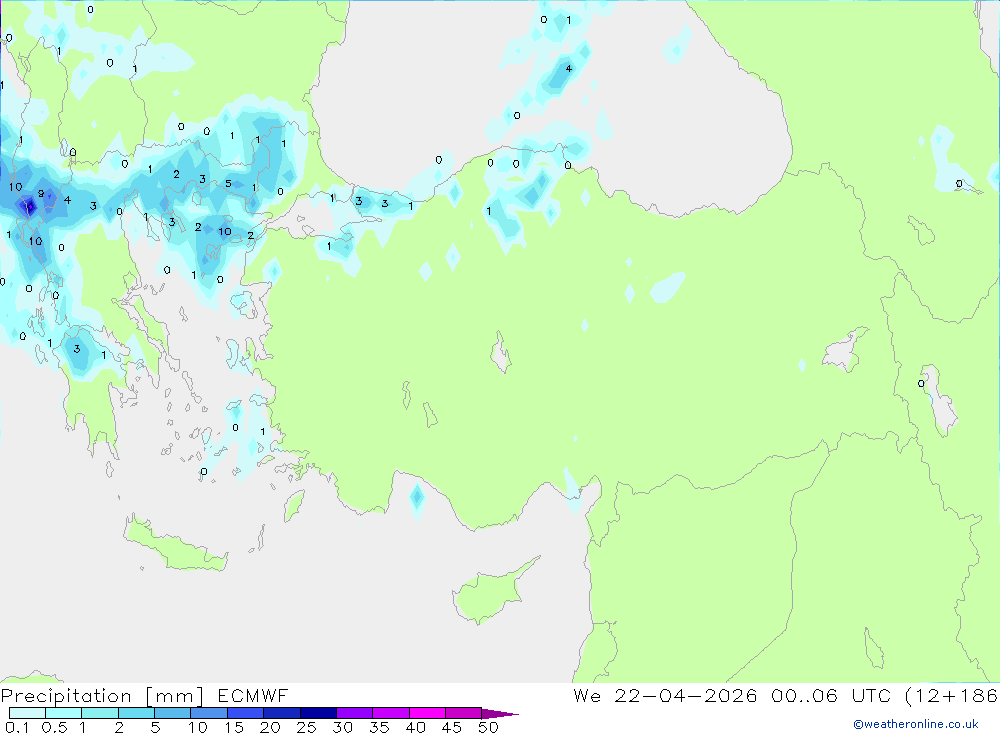Click the purple arrow tip beyond 50
Screen dimensions: 1000x733
click(x=499, y=714)
